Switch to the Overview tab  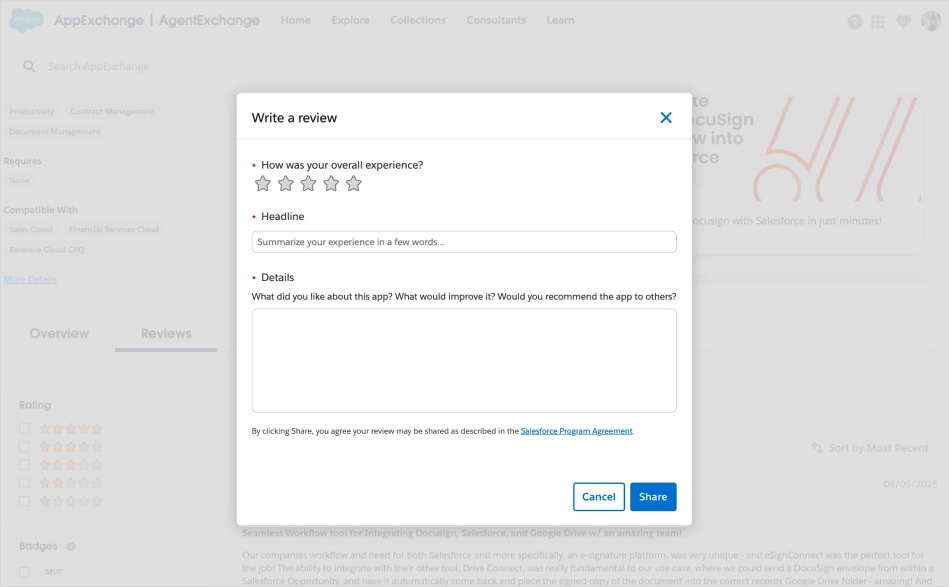click(59, 333)
